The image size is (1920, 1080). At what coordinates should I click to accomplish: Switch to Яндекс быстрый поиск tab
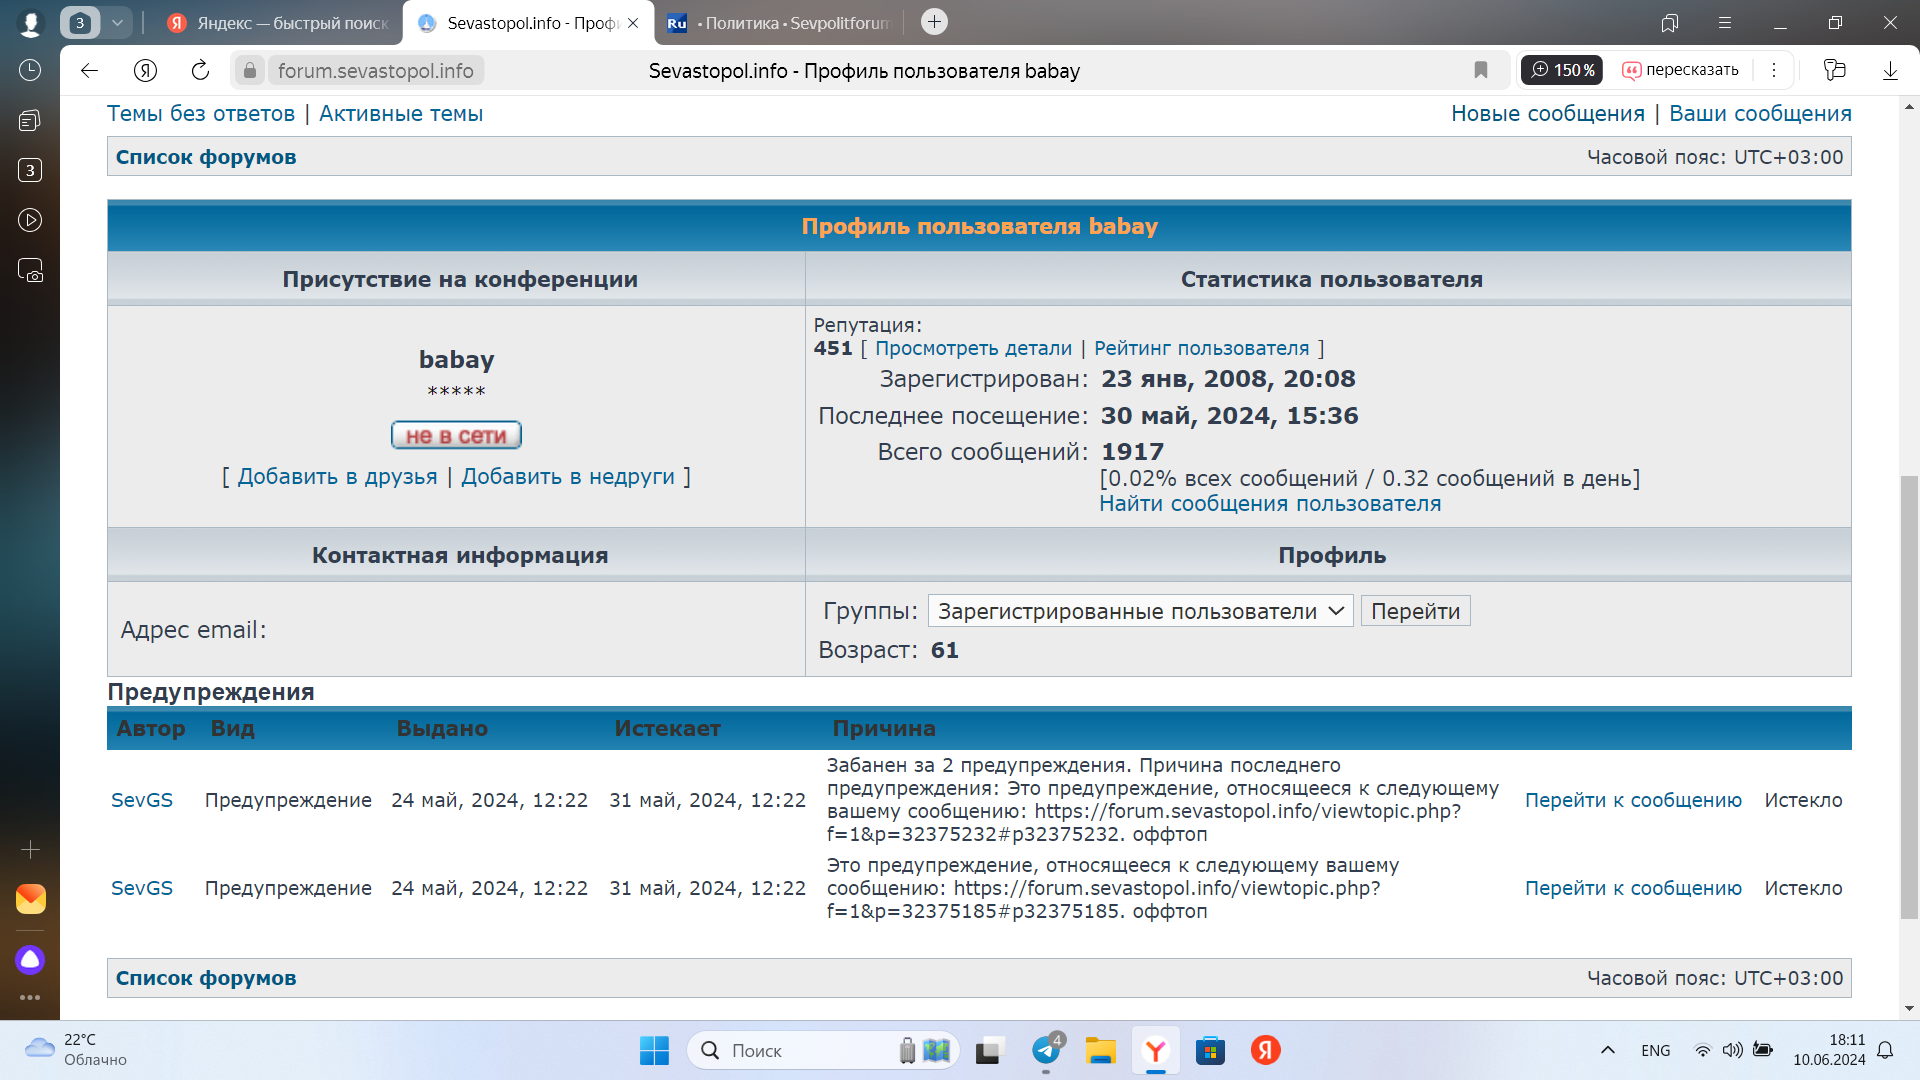pyautogui.click(x=278, y=23)
